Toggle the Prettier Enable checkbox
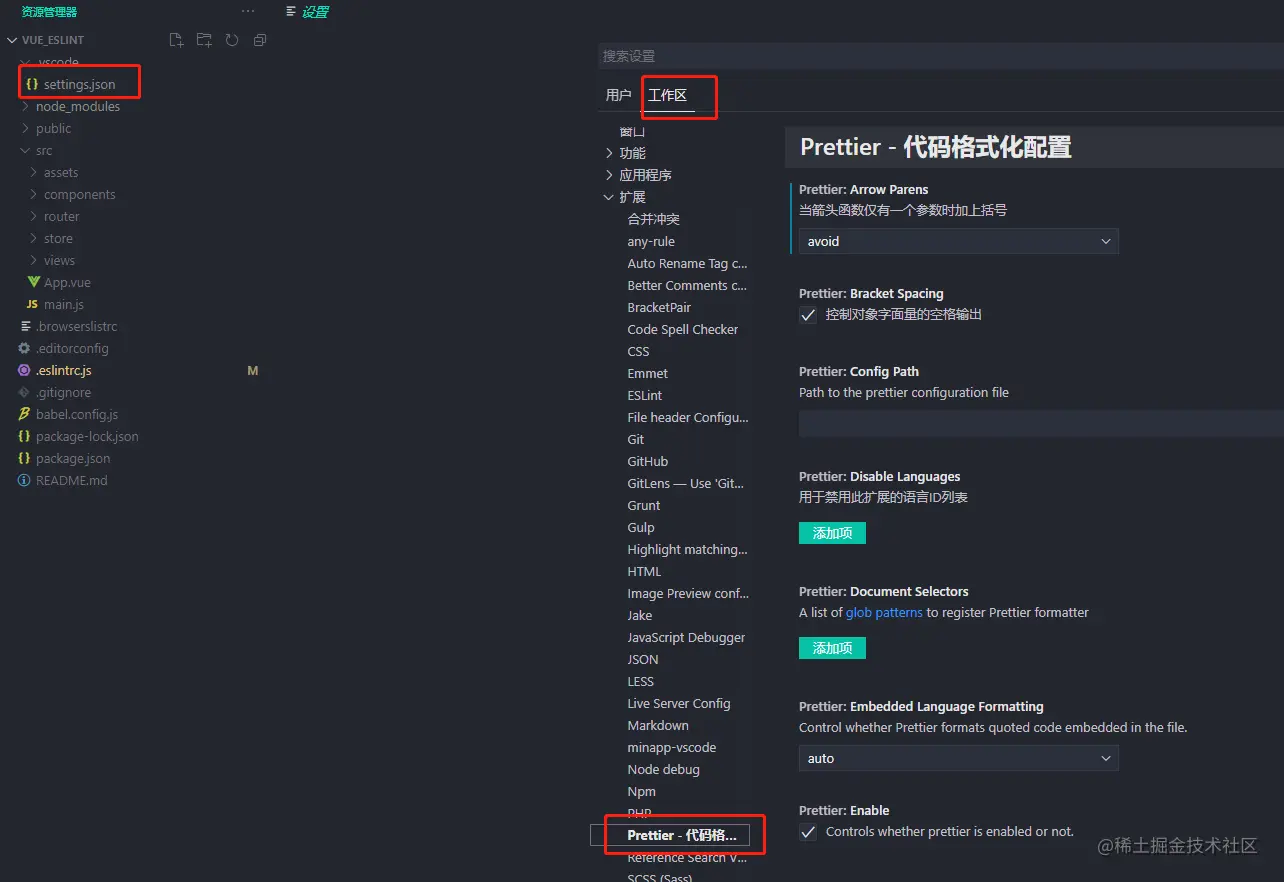The width and height of the screenshot is (1284, 882). tap(808, 832)
